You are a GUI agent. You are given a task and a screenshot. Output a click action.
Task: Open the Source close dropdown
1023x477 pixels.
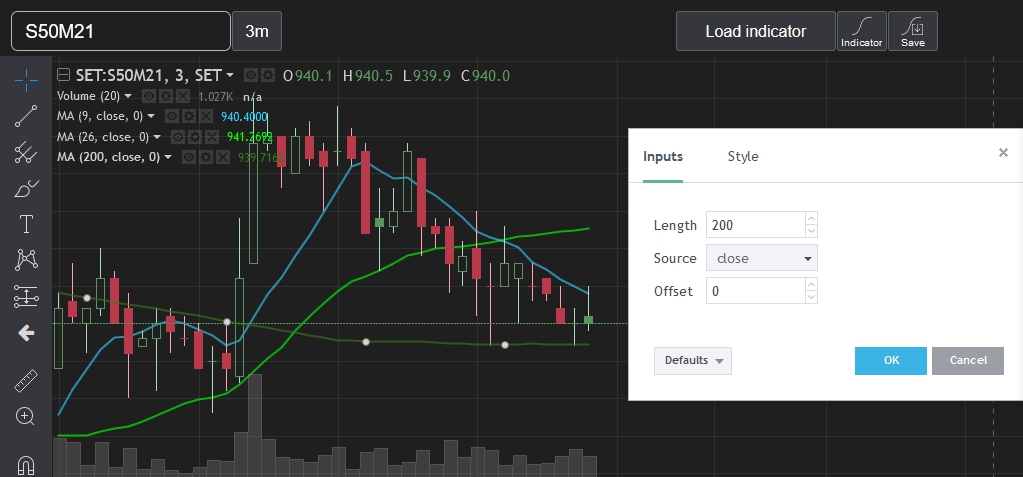[x=761, y=258]
